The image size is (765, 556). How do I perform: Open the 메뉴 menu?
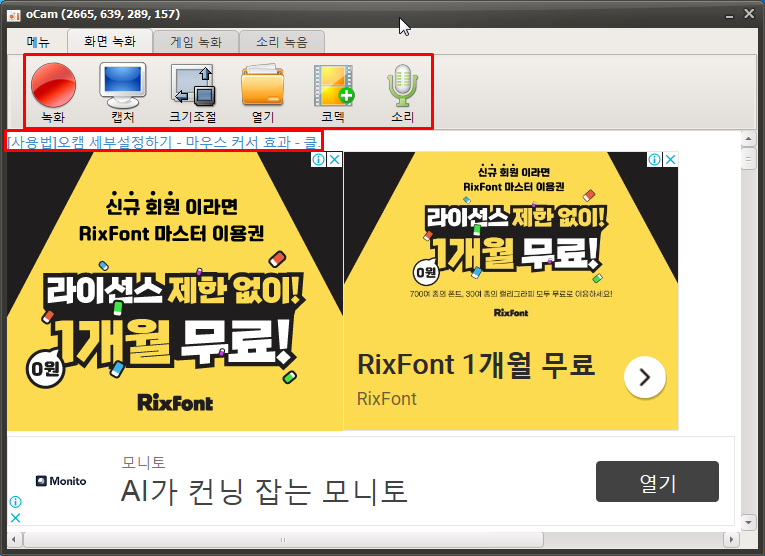tap(38, 42)
